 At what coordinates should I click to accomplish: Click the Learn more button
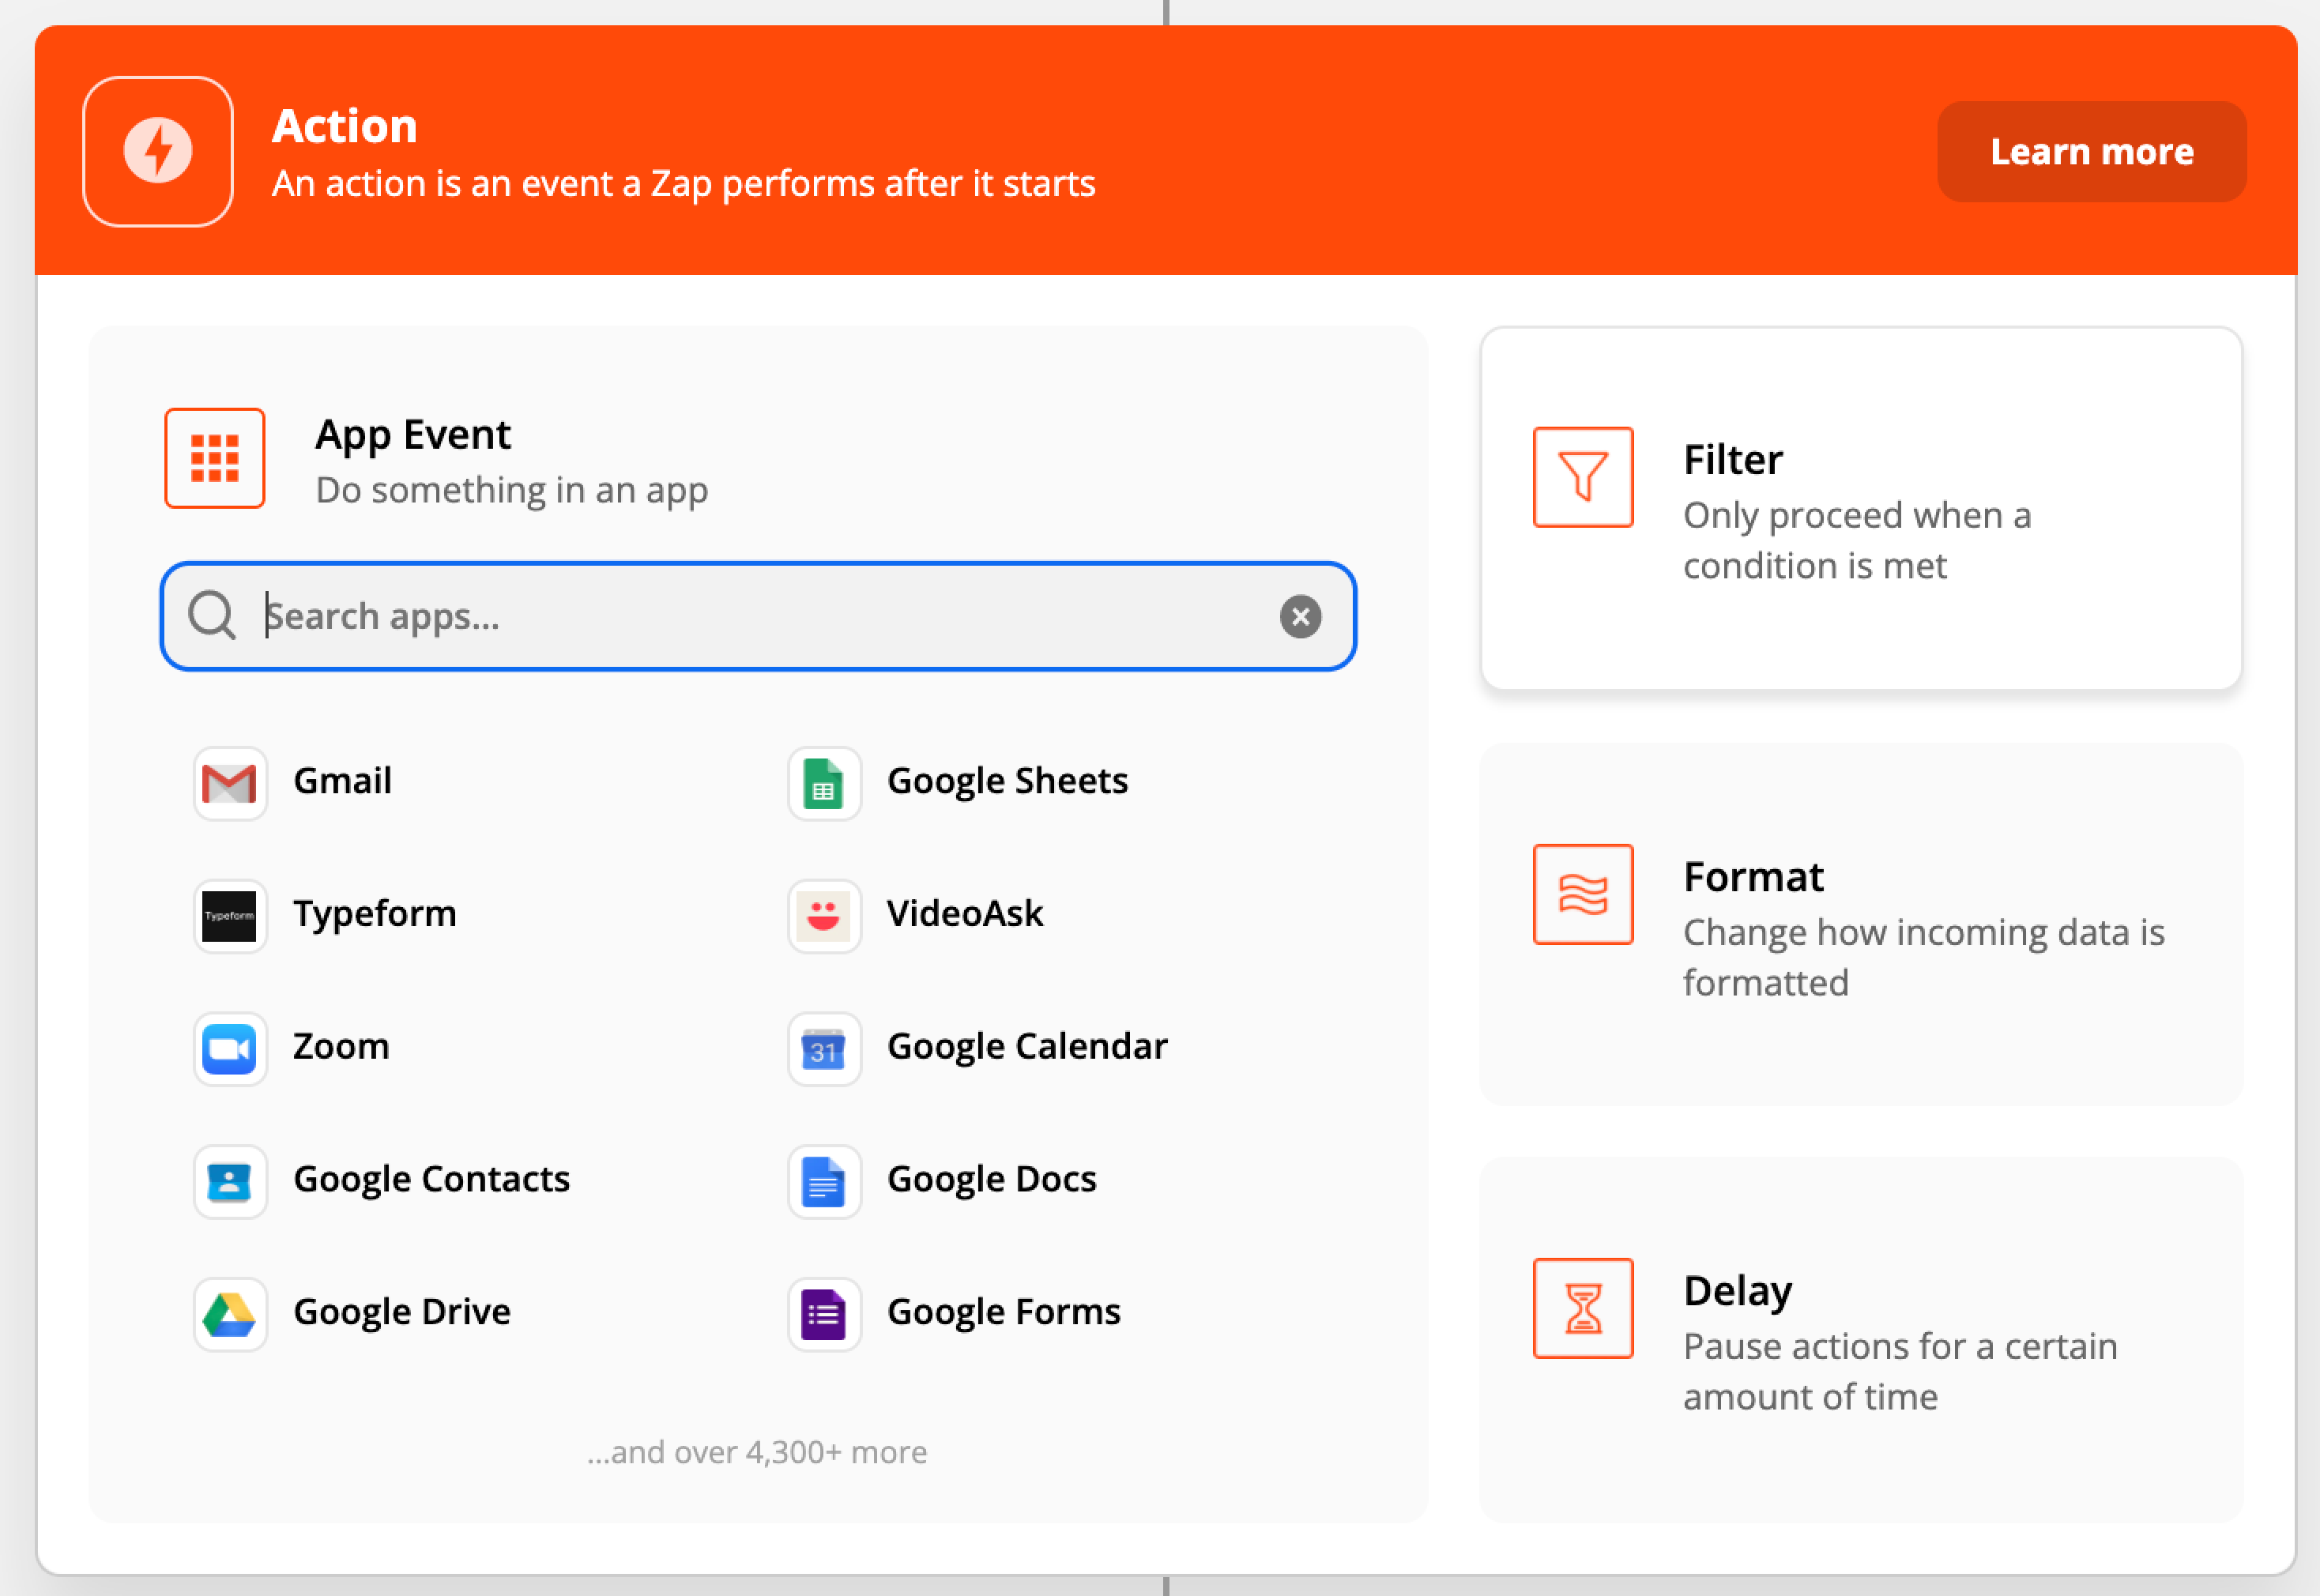pyautogui.click(x=2091, y=151)
